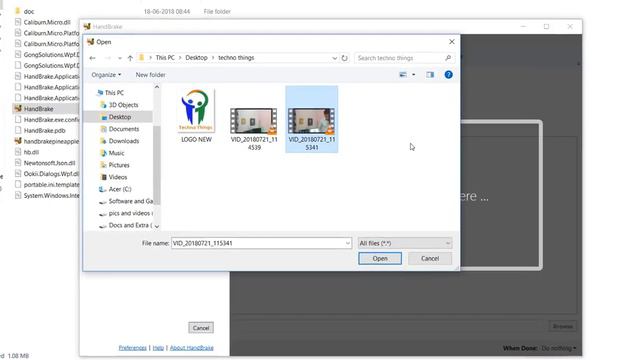Click the Open button in the dialog
The image size is (640, 360).
380,258
